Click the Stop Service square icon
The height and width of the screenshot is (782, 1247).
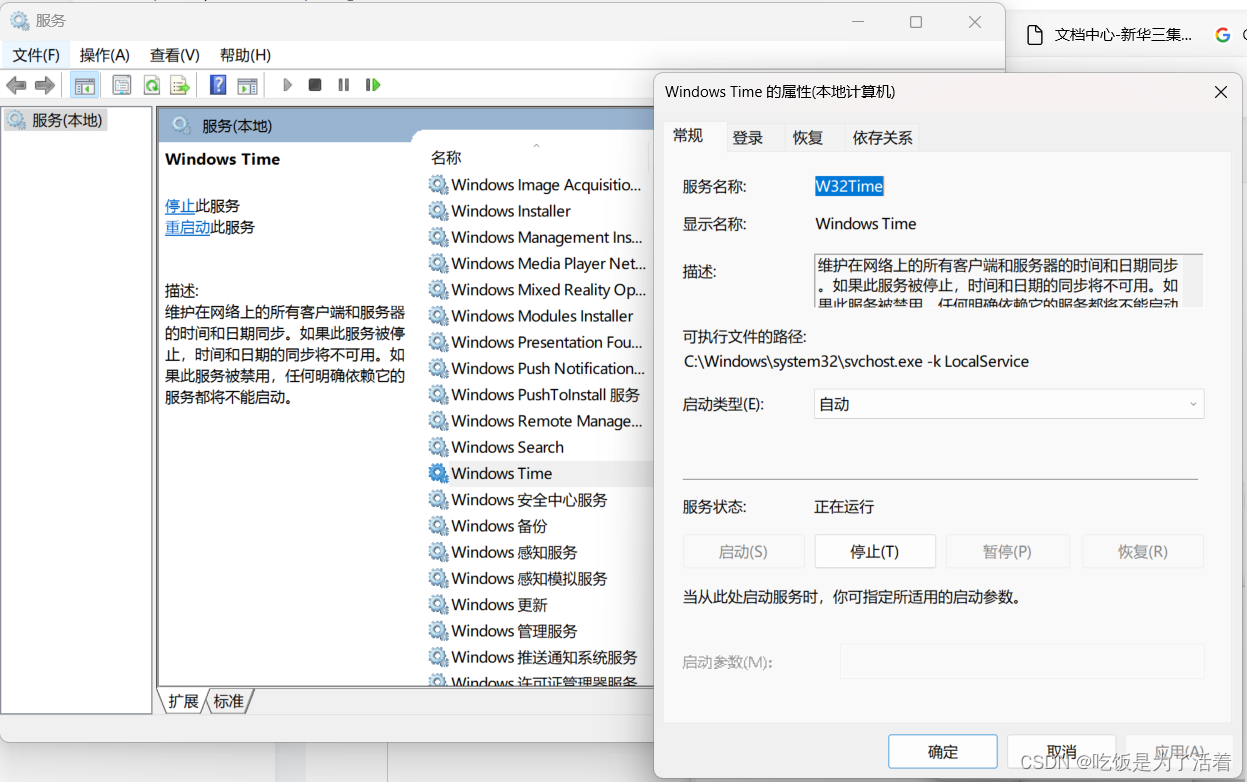315,85
